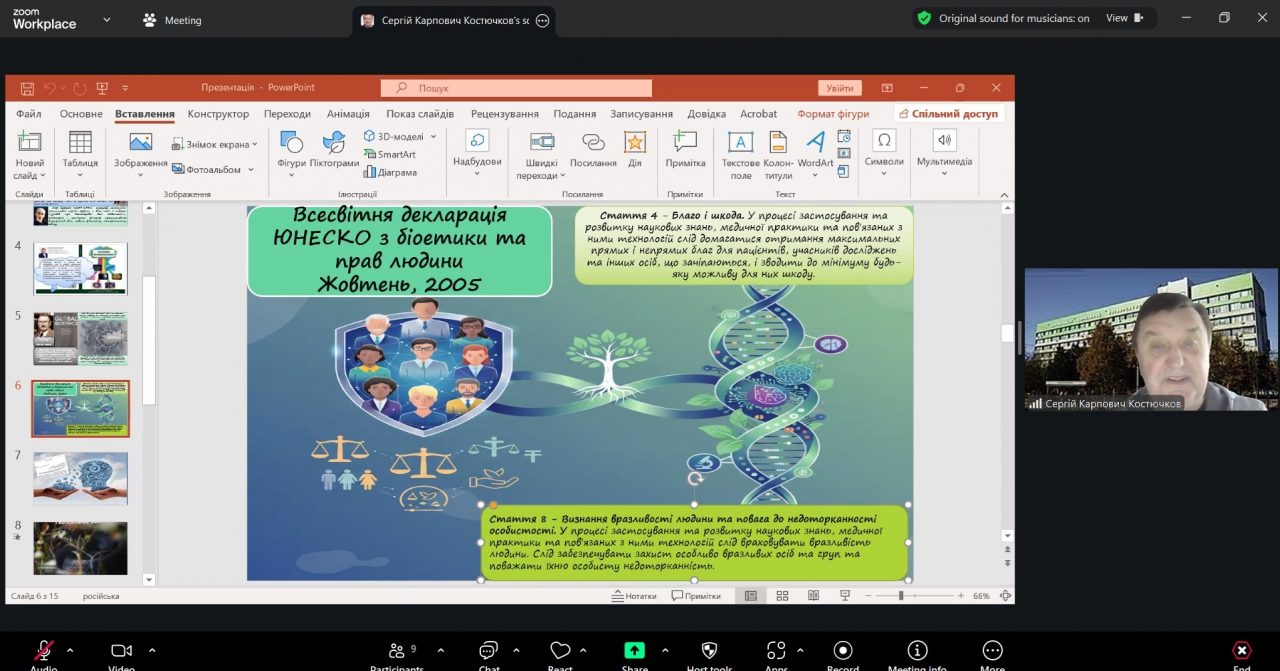Toggle Original sound for musicians

[x=1003, y=18]
